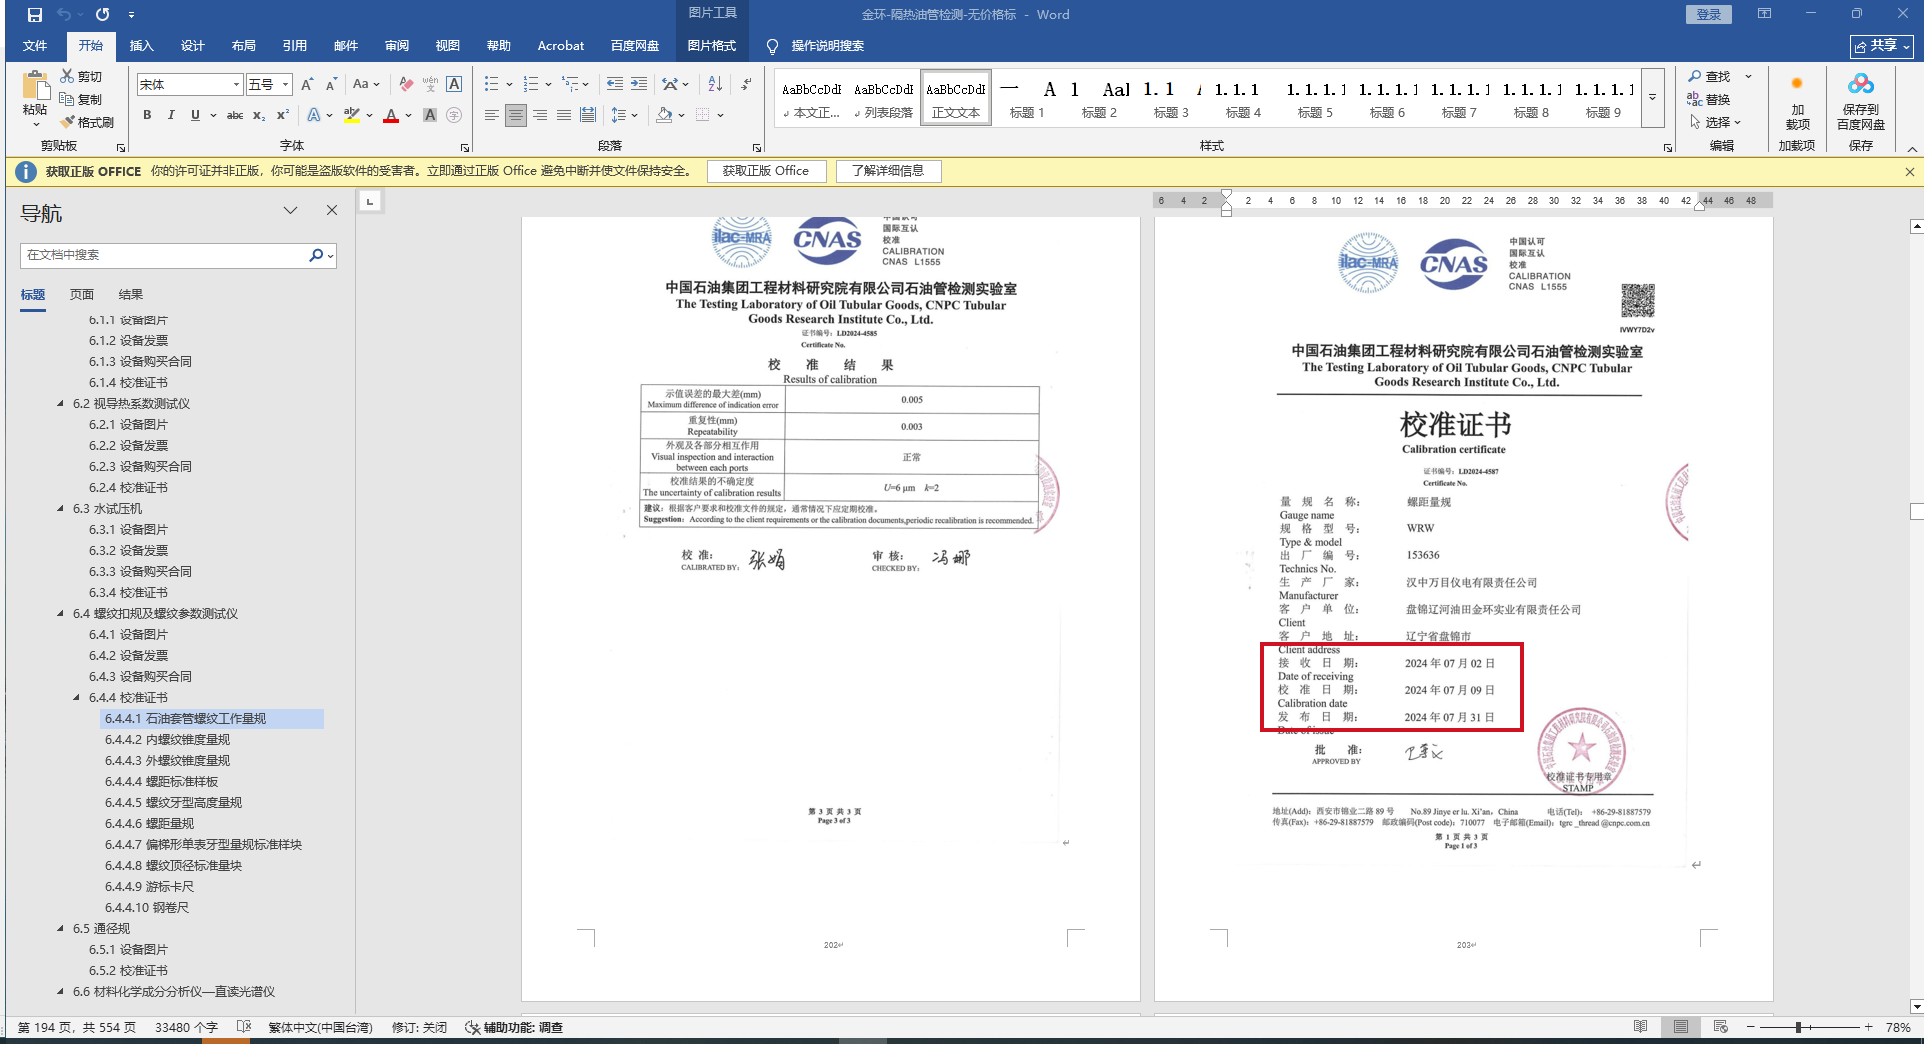The width and height of the screenshot is (1924, 1044).
Task: Switch to web layout view in status bar
Action: [x=1720, y=1027]
